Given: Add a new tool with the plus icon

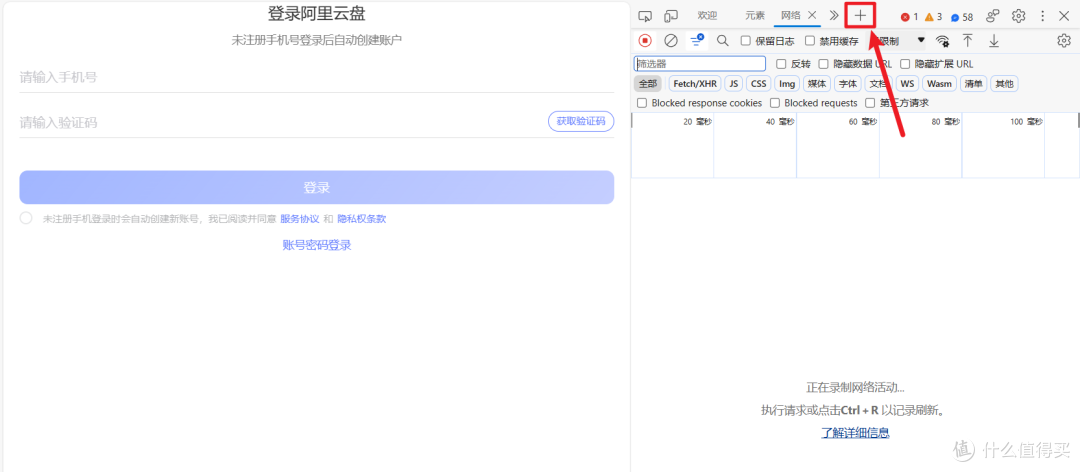Looking at the screenshot, I should tap(860, 16).
